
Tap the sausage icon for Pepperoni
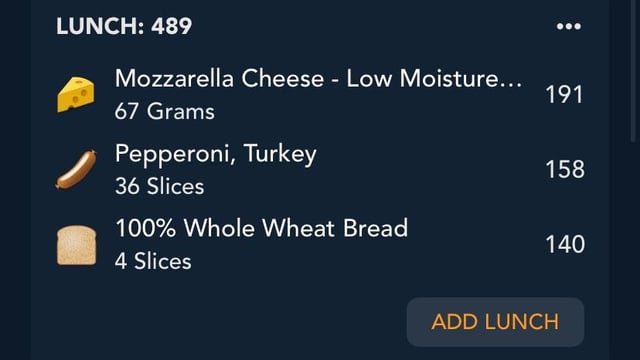click(x=76, y=169)
